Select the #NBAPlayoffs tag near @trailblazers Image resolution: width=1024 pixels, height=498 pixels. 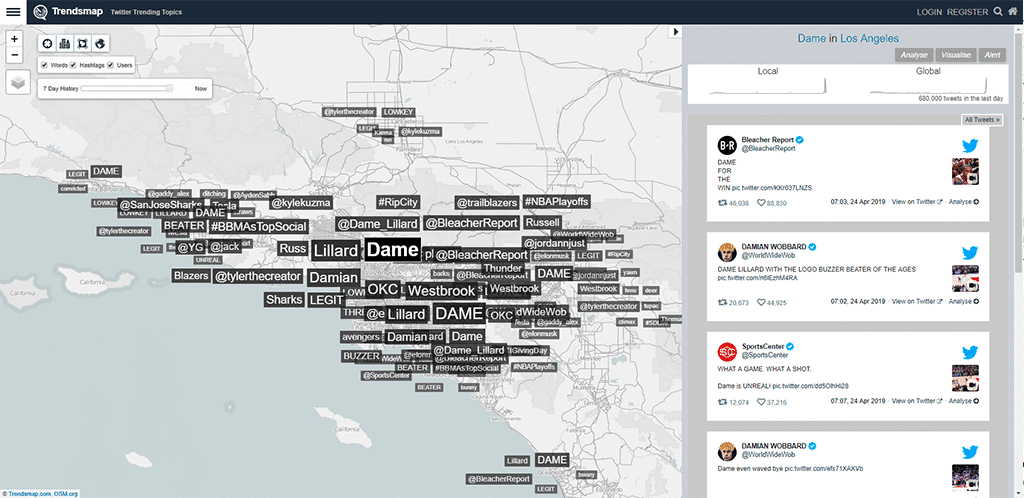click(x=557, y=202)
